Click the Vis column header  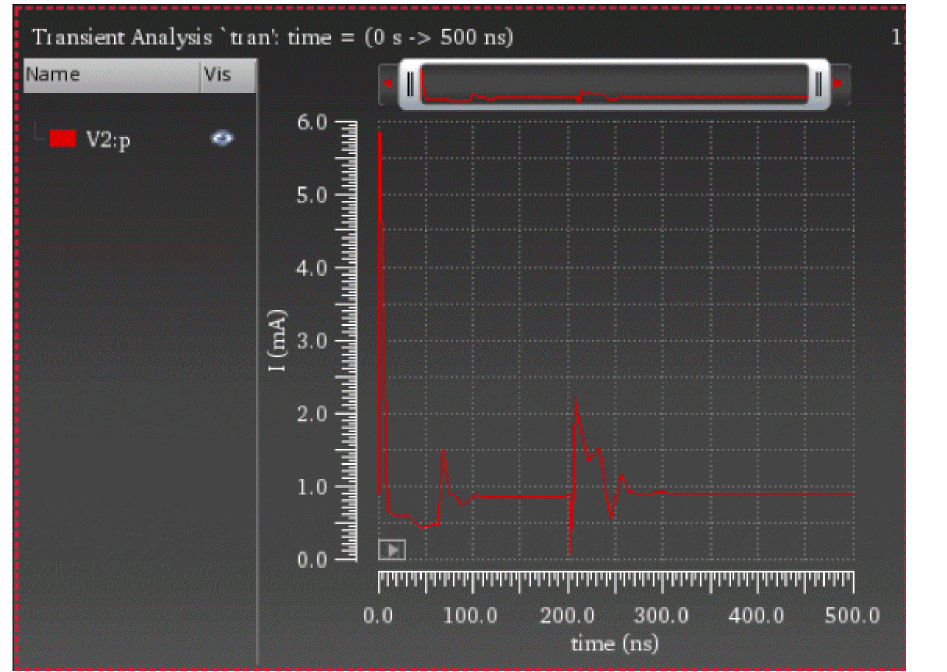[x=228, y=75]
